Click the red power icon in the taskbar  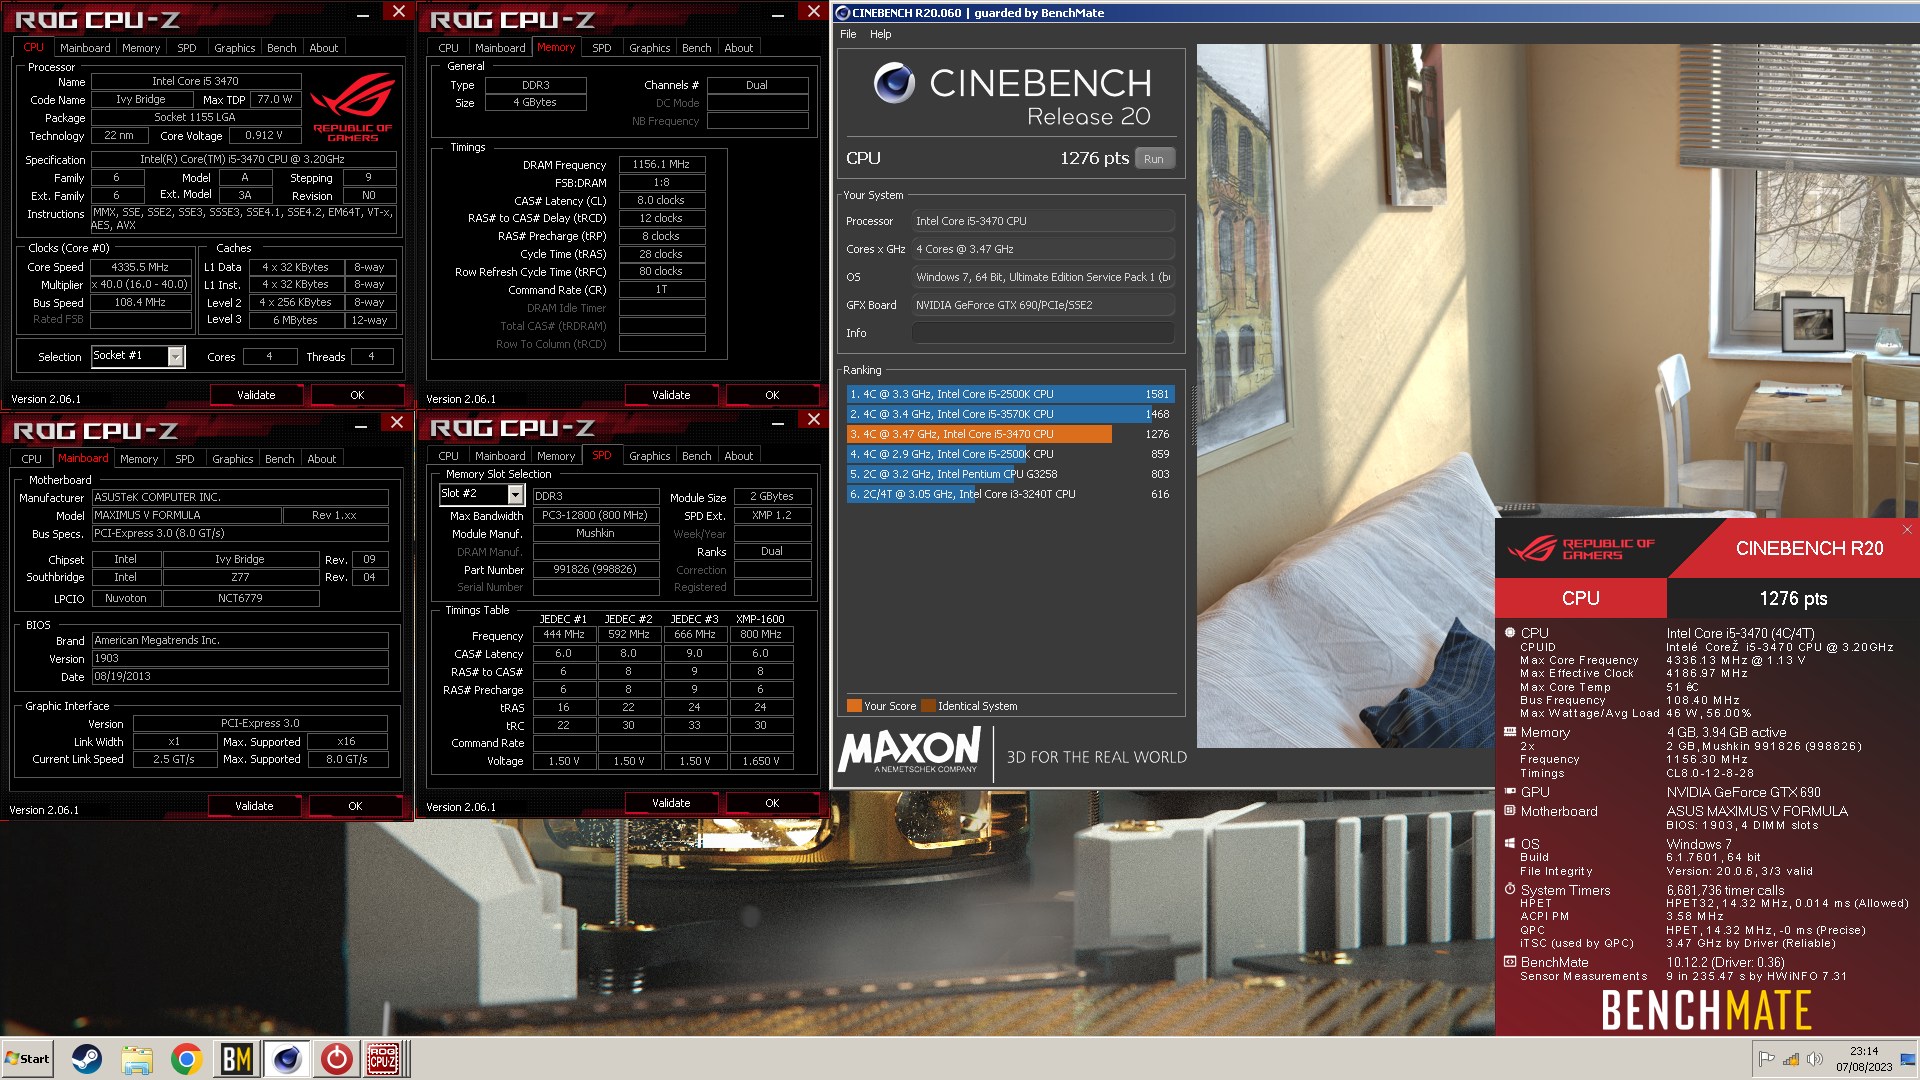click(x=336, y=1058)
